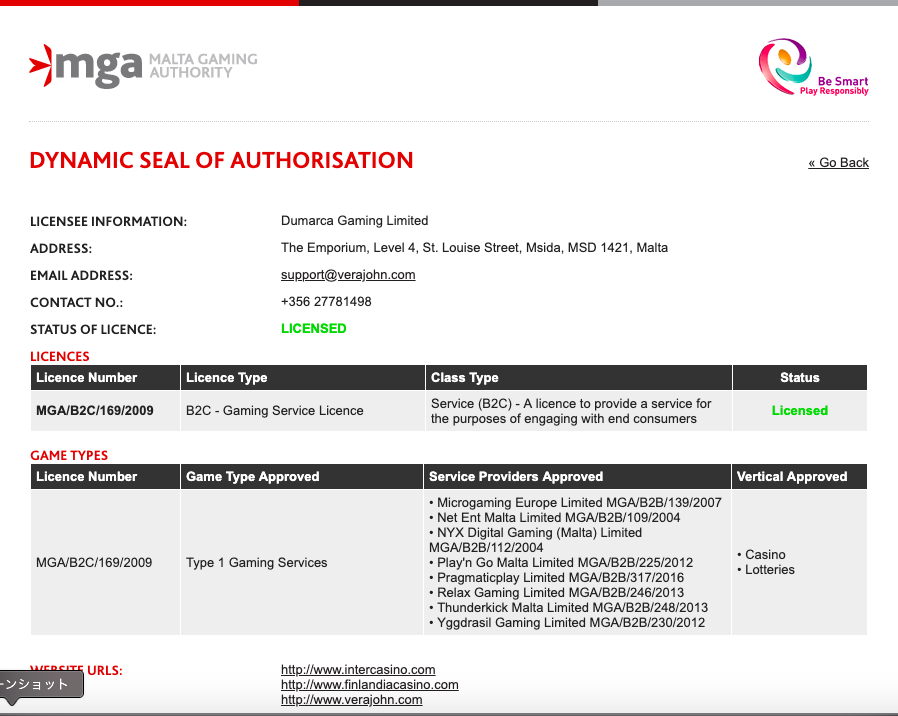898x716 pixels.
Task: Click licence number MGA/B2C/169/2009 in Game Types table
Action: [x=94, y=562]
